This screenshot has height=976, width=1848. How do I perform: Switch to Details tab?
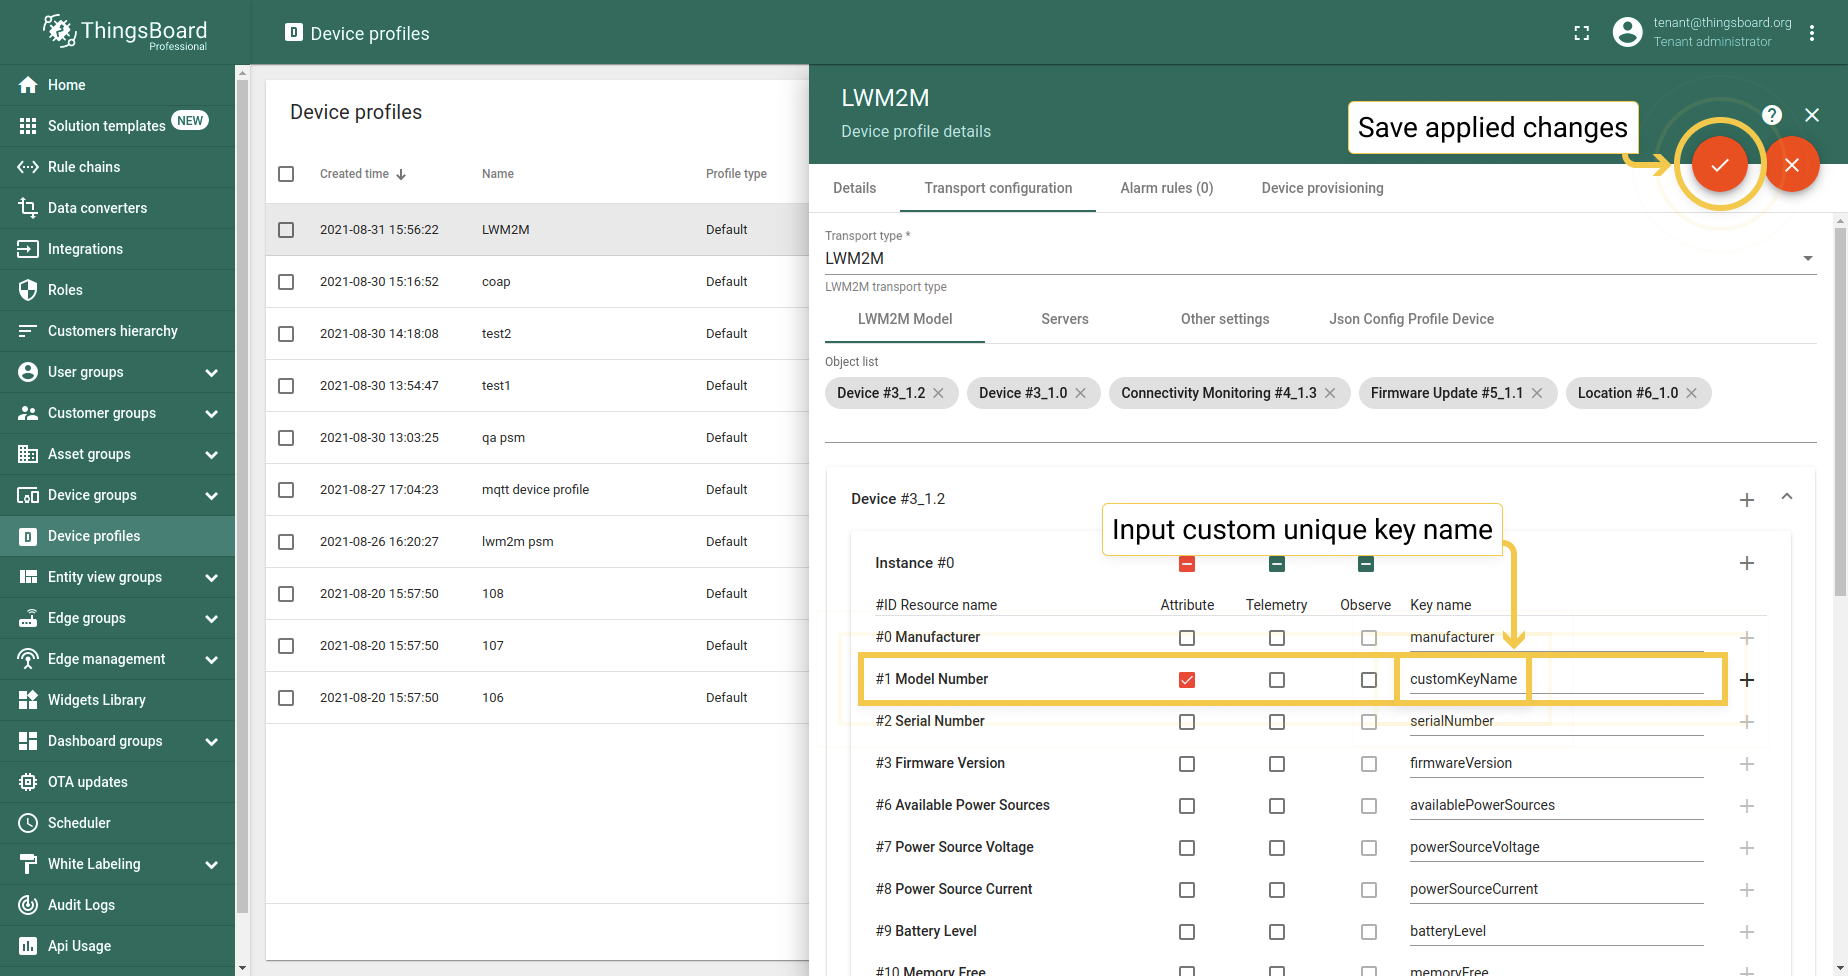tap(854, 188)
